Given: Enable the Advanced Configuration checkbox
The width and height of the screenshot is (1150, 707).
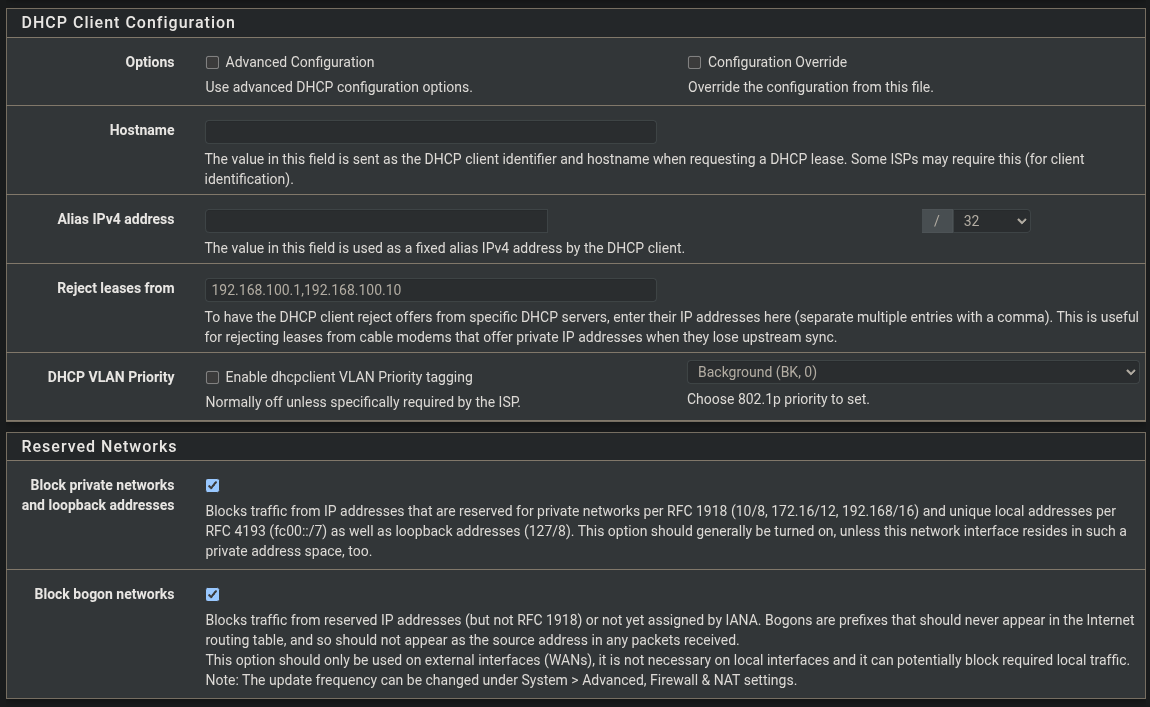Looking at the screenshot, I should [x=212, y=62].
